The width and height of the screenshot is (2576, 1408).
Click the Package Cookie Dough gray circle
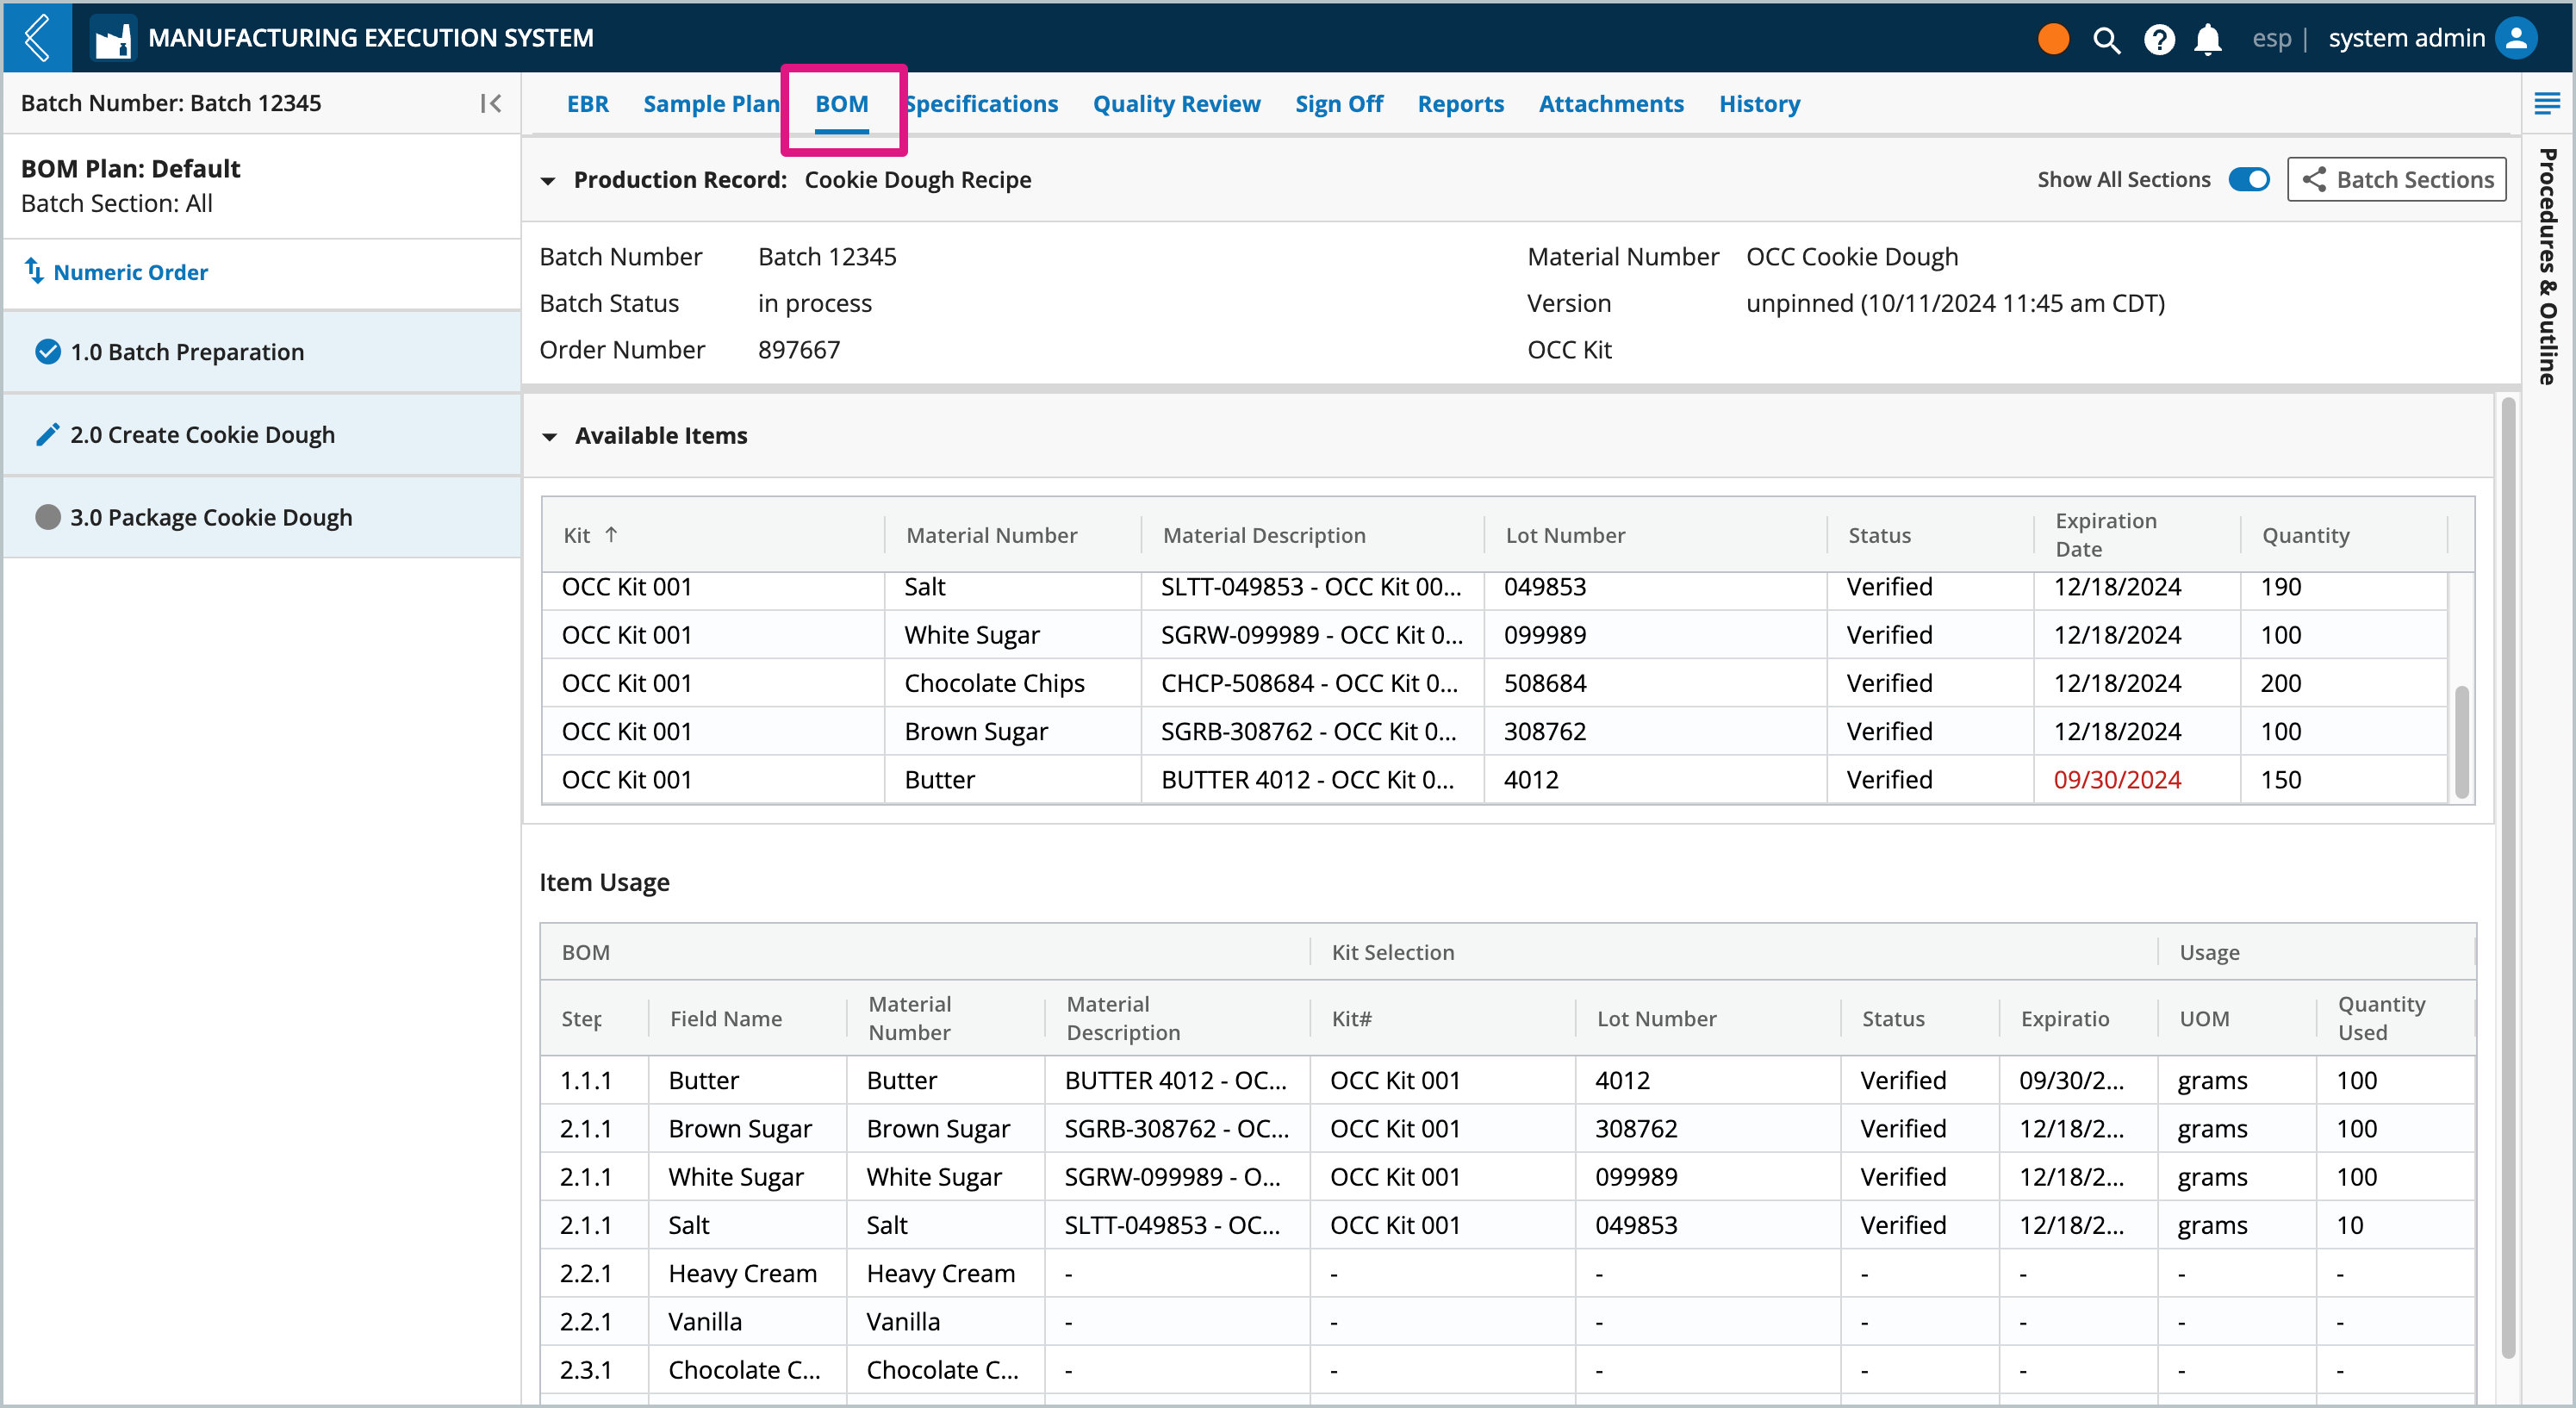tap(47, 517)
